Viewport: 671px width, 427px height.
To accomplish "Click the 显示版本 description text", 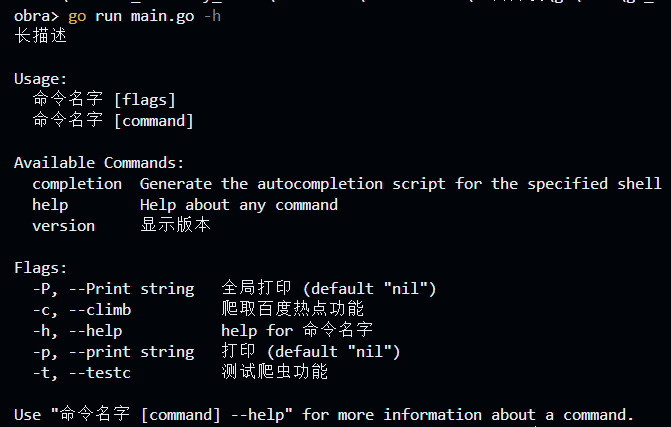I will (175, 225).
